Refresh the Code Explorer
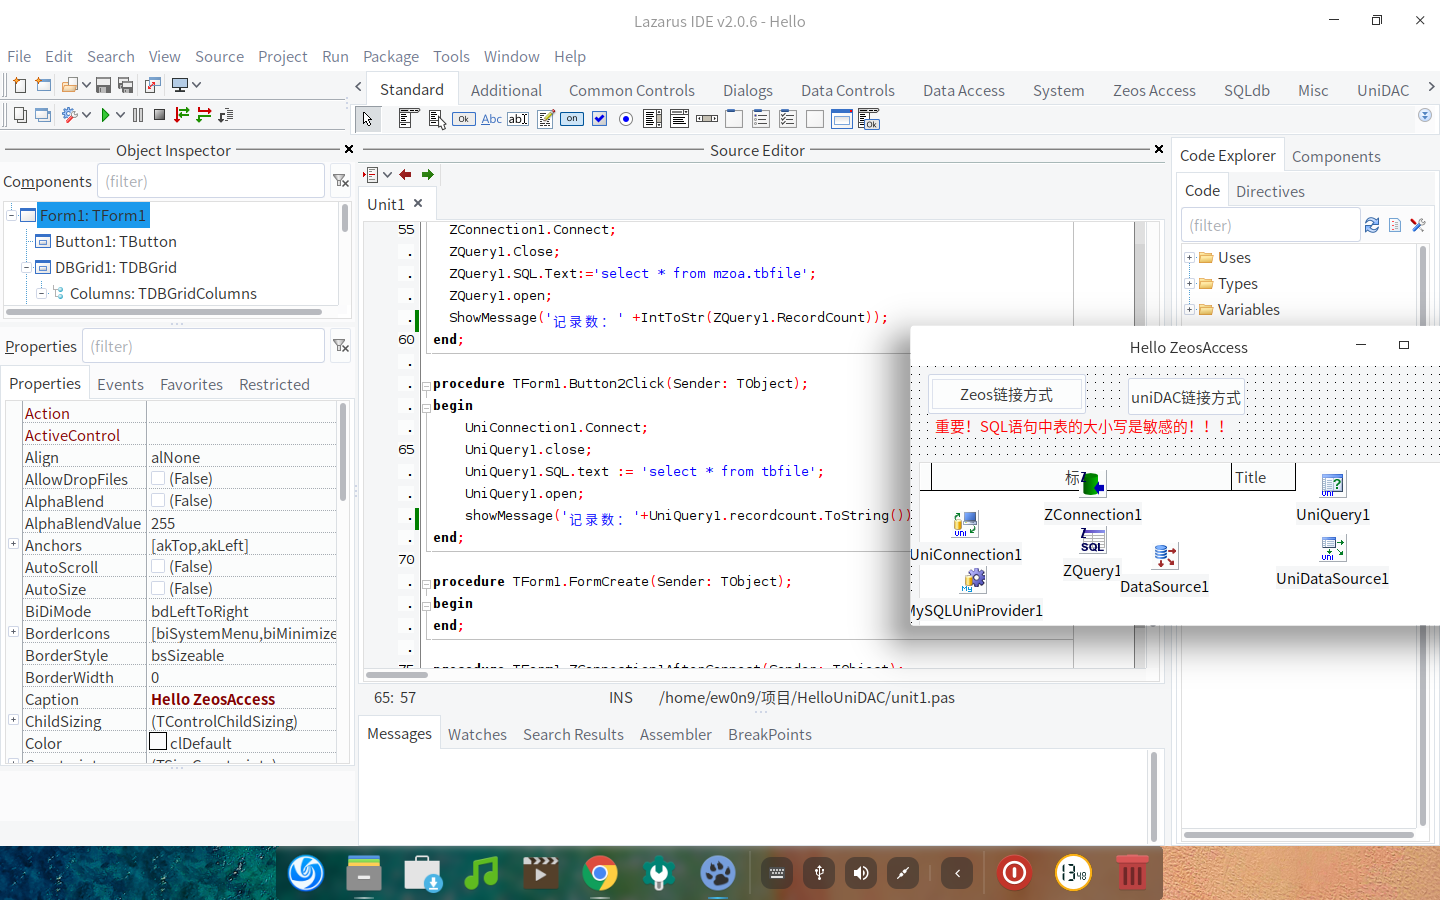Image resolution: width=1440 pixels, height=900 pixels. pos(1372,226)
